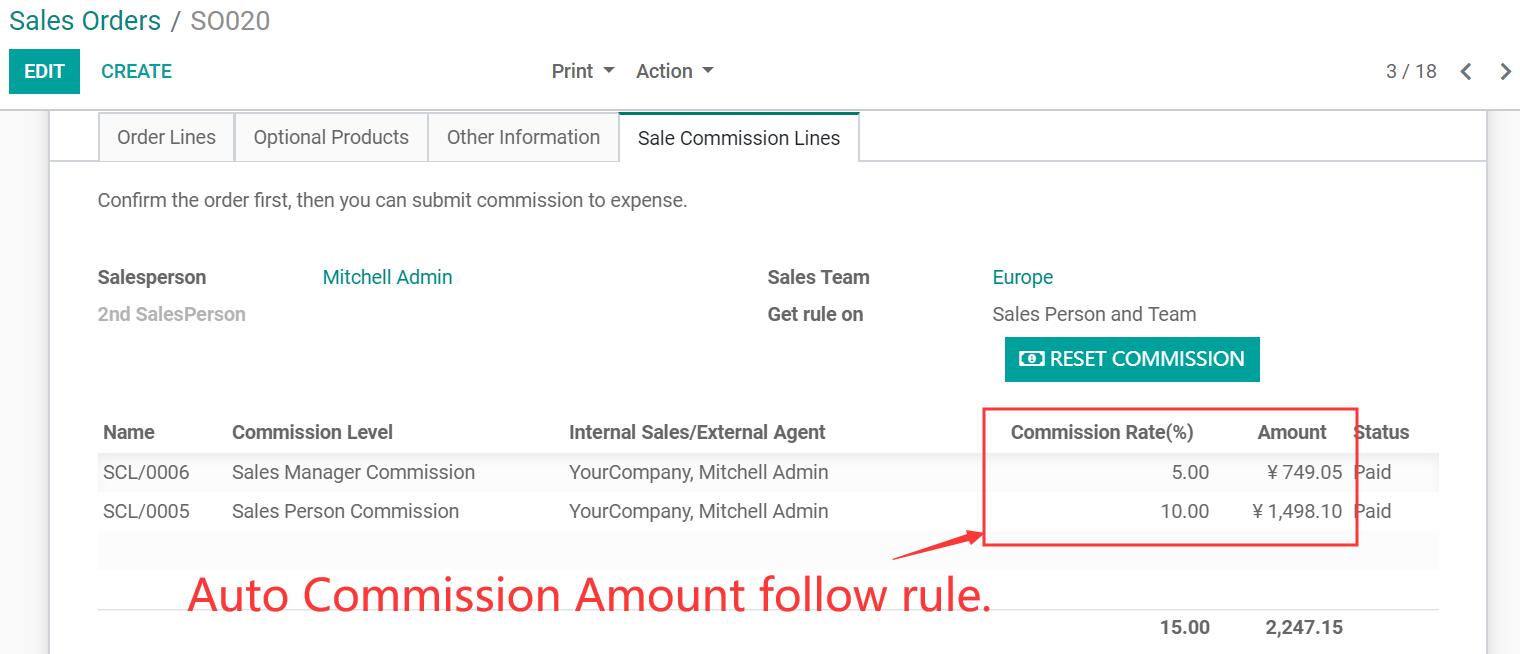
Task: Click the money icon on Reset Commission
Action: point(1031,359)
